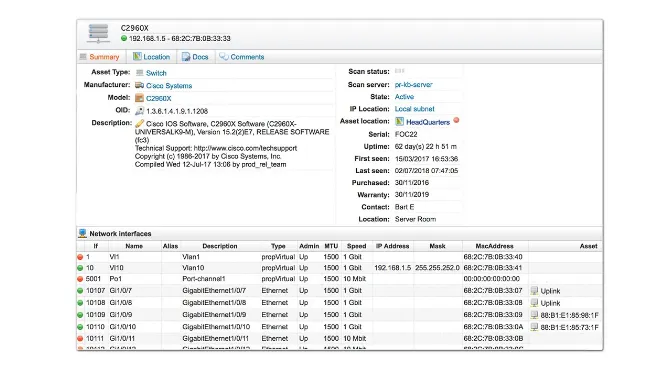The width and height of the screenshot is (658, 381).
Task: Open the Cisco Systems manufacturer link
Action: tap(169, 86)
